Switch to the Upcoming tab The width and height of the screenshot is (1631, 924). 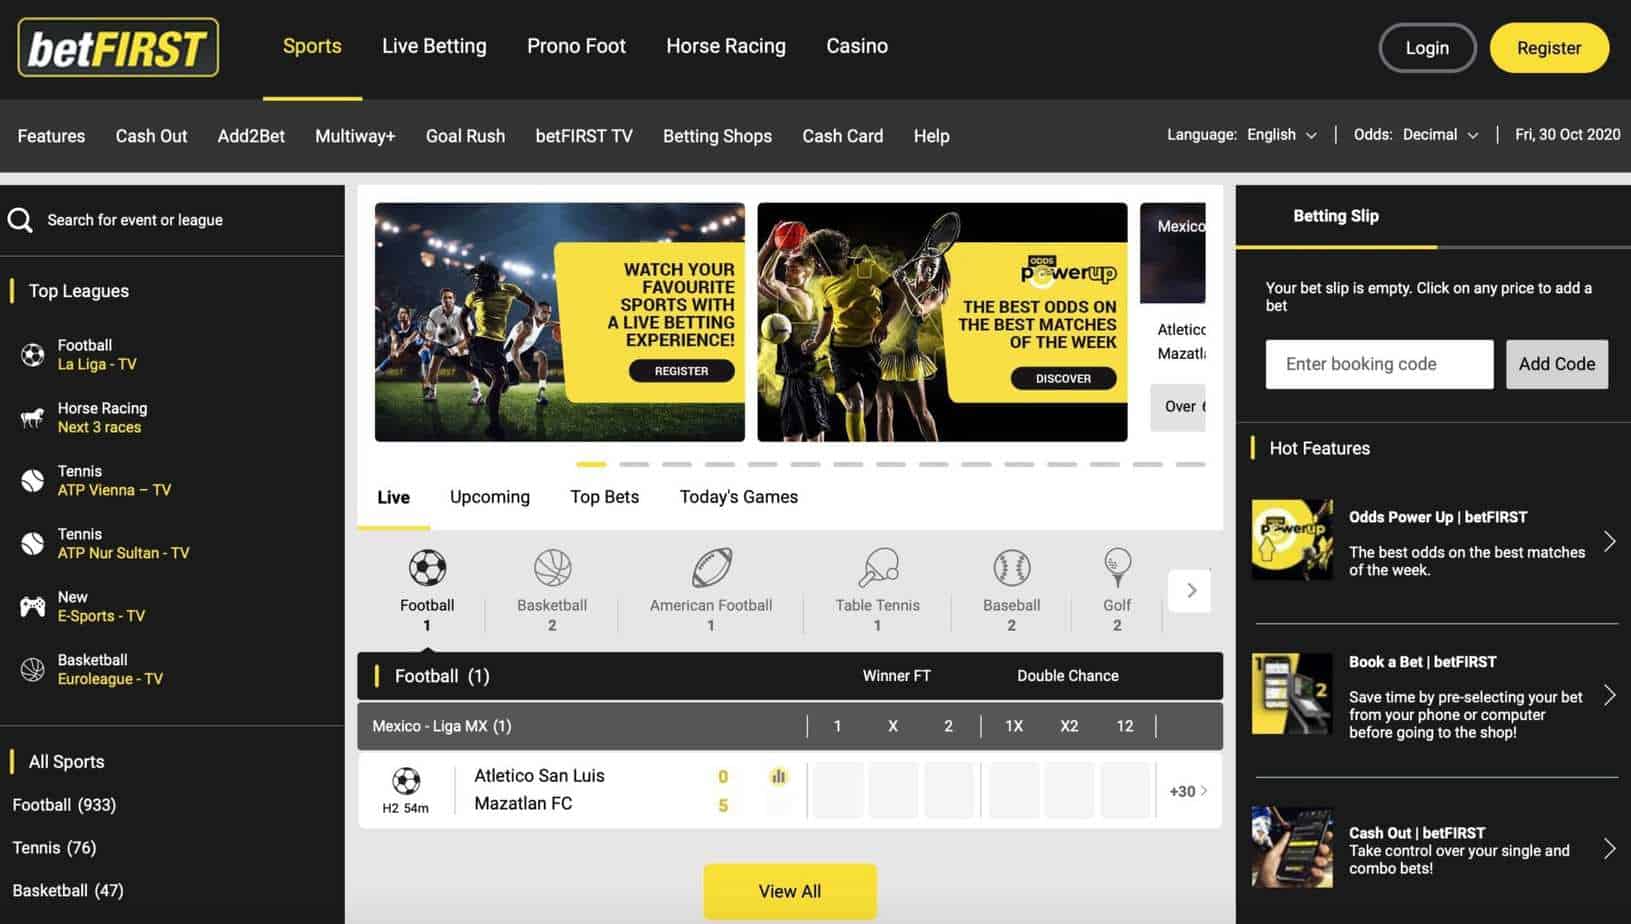[x=490, y=497]
